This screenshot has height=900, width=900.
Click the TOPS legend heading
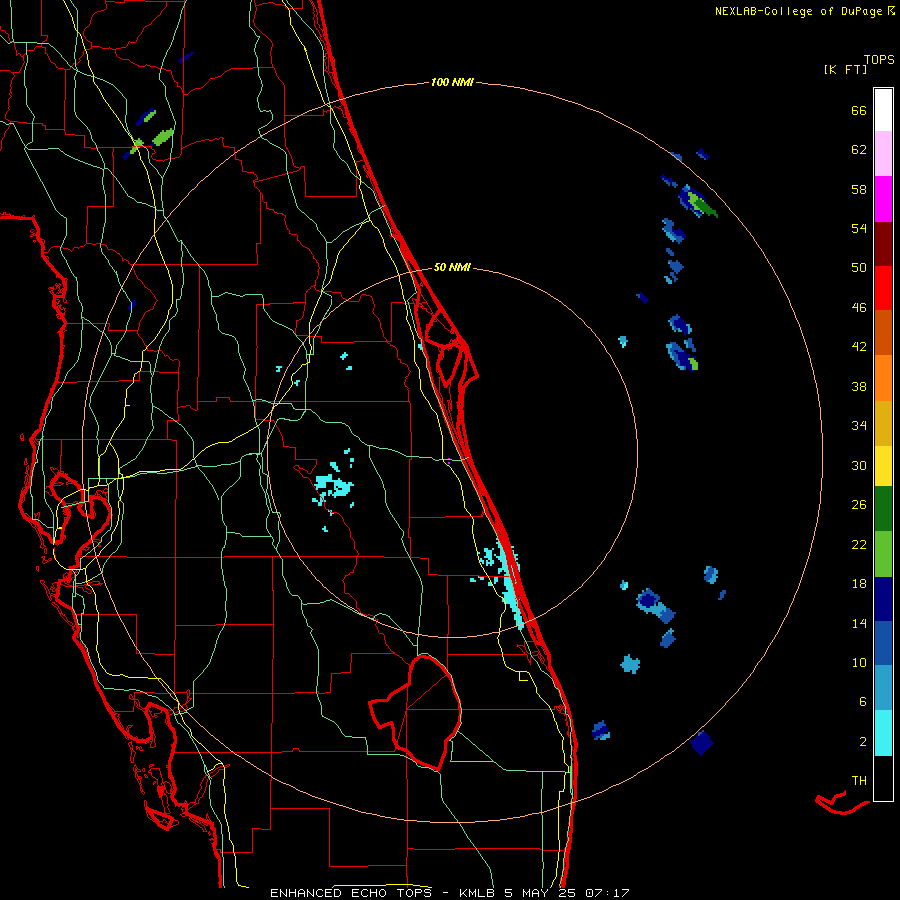click(879, 59)
